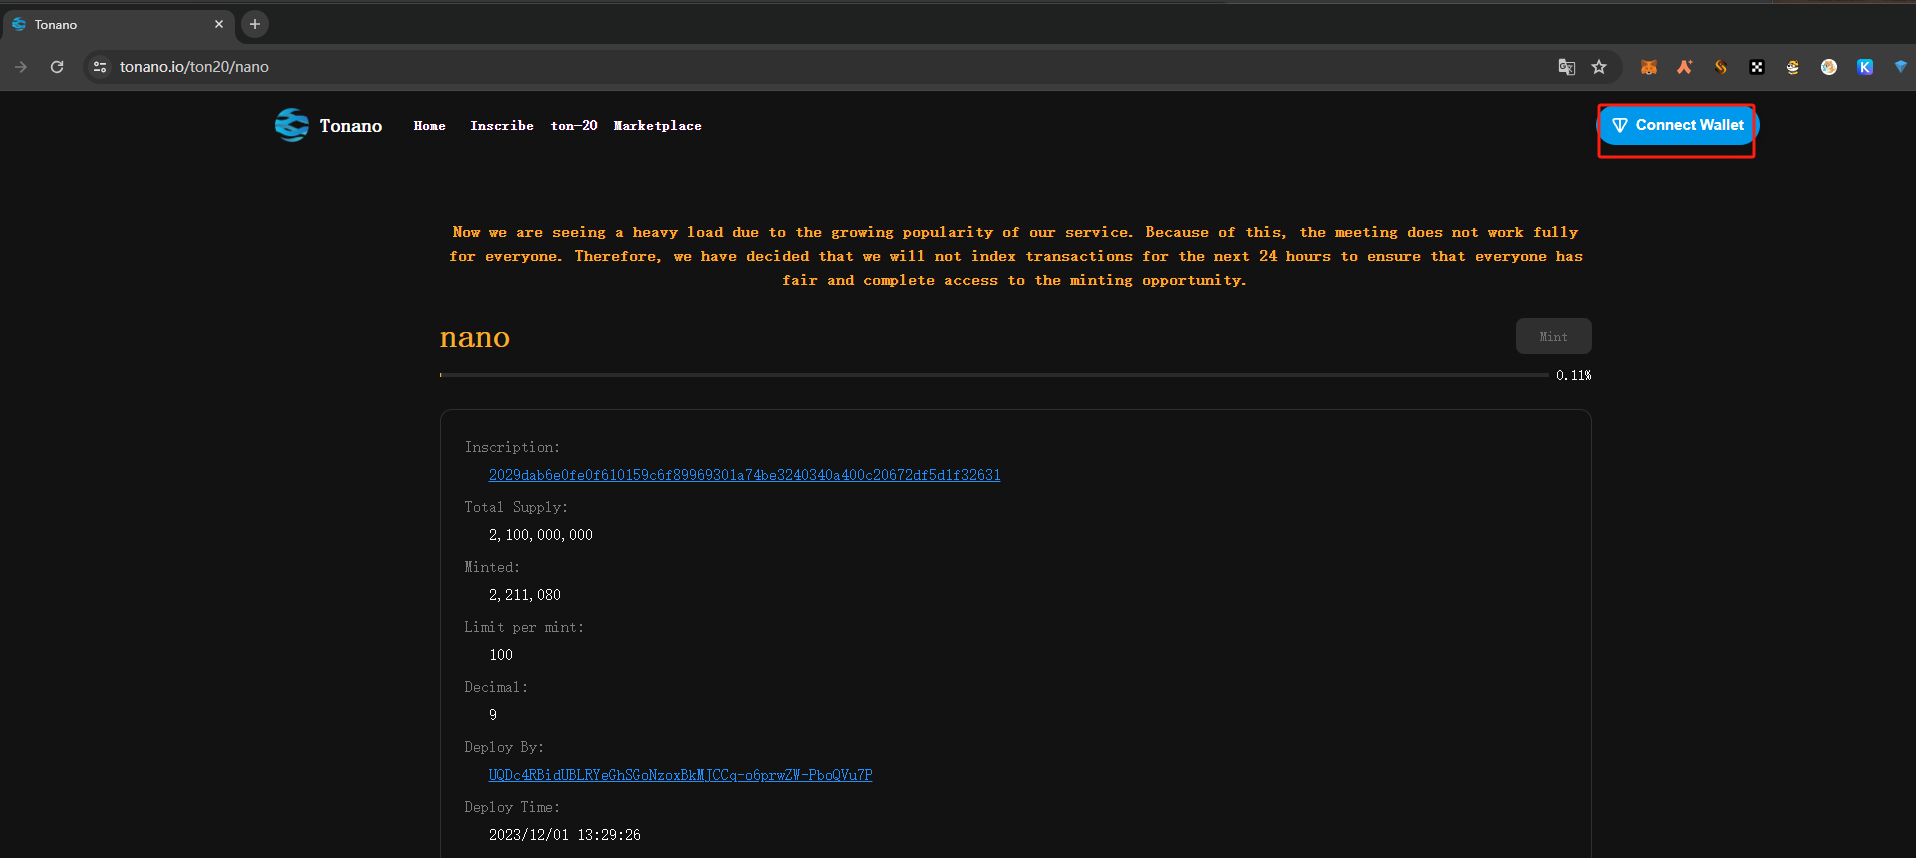Click the Minted label
1916x858 pixels.
492,567
